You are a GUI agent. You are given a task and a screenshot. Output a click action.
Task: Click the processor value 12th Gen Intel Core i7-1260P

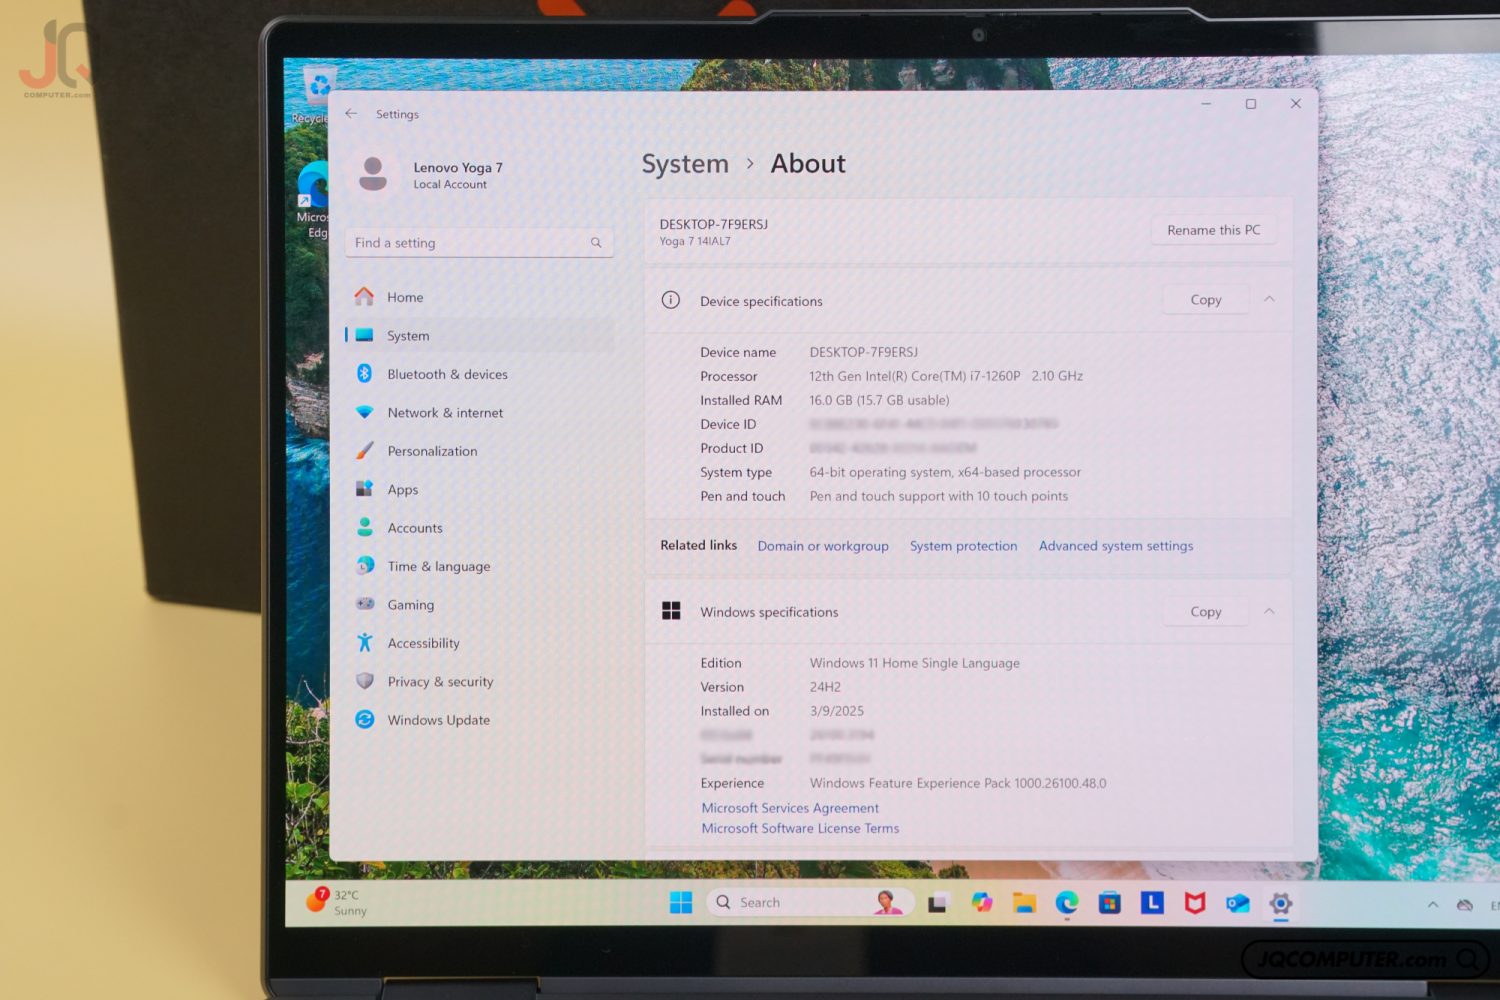946,376
